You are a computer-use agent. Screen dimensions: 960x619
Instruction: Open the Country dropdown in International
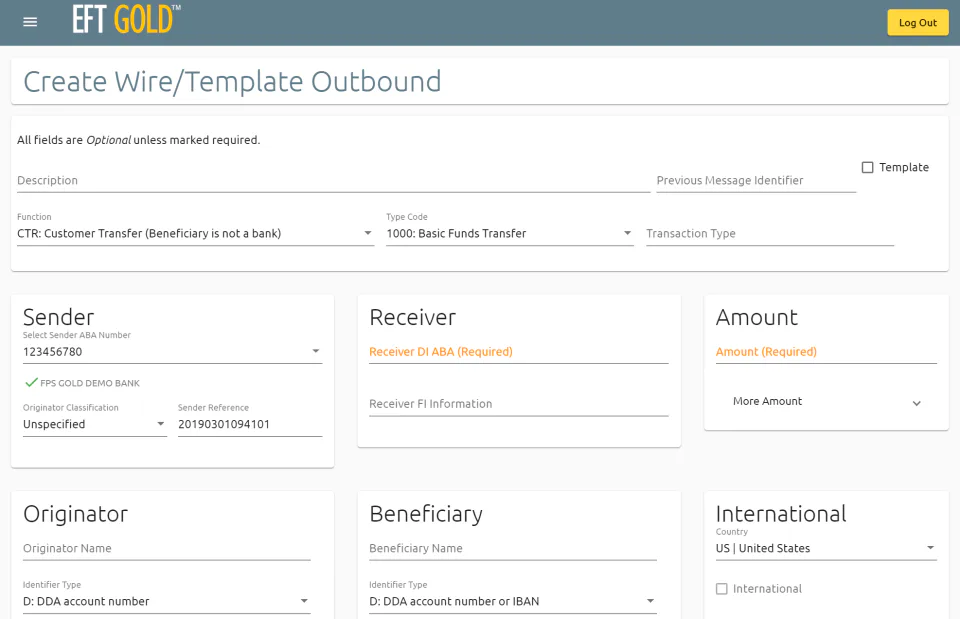826,548
